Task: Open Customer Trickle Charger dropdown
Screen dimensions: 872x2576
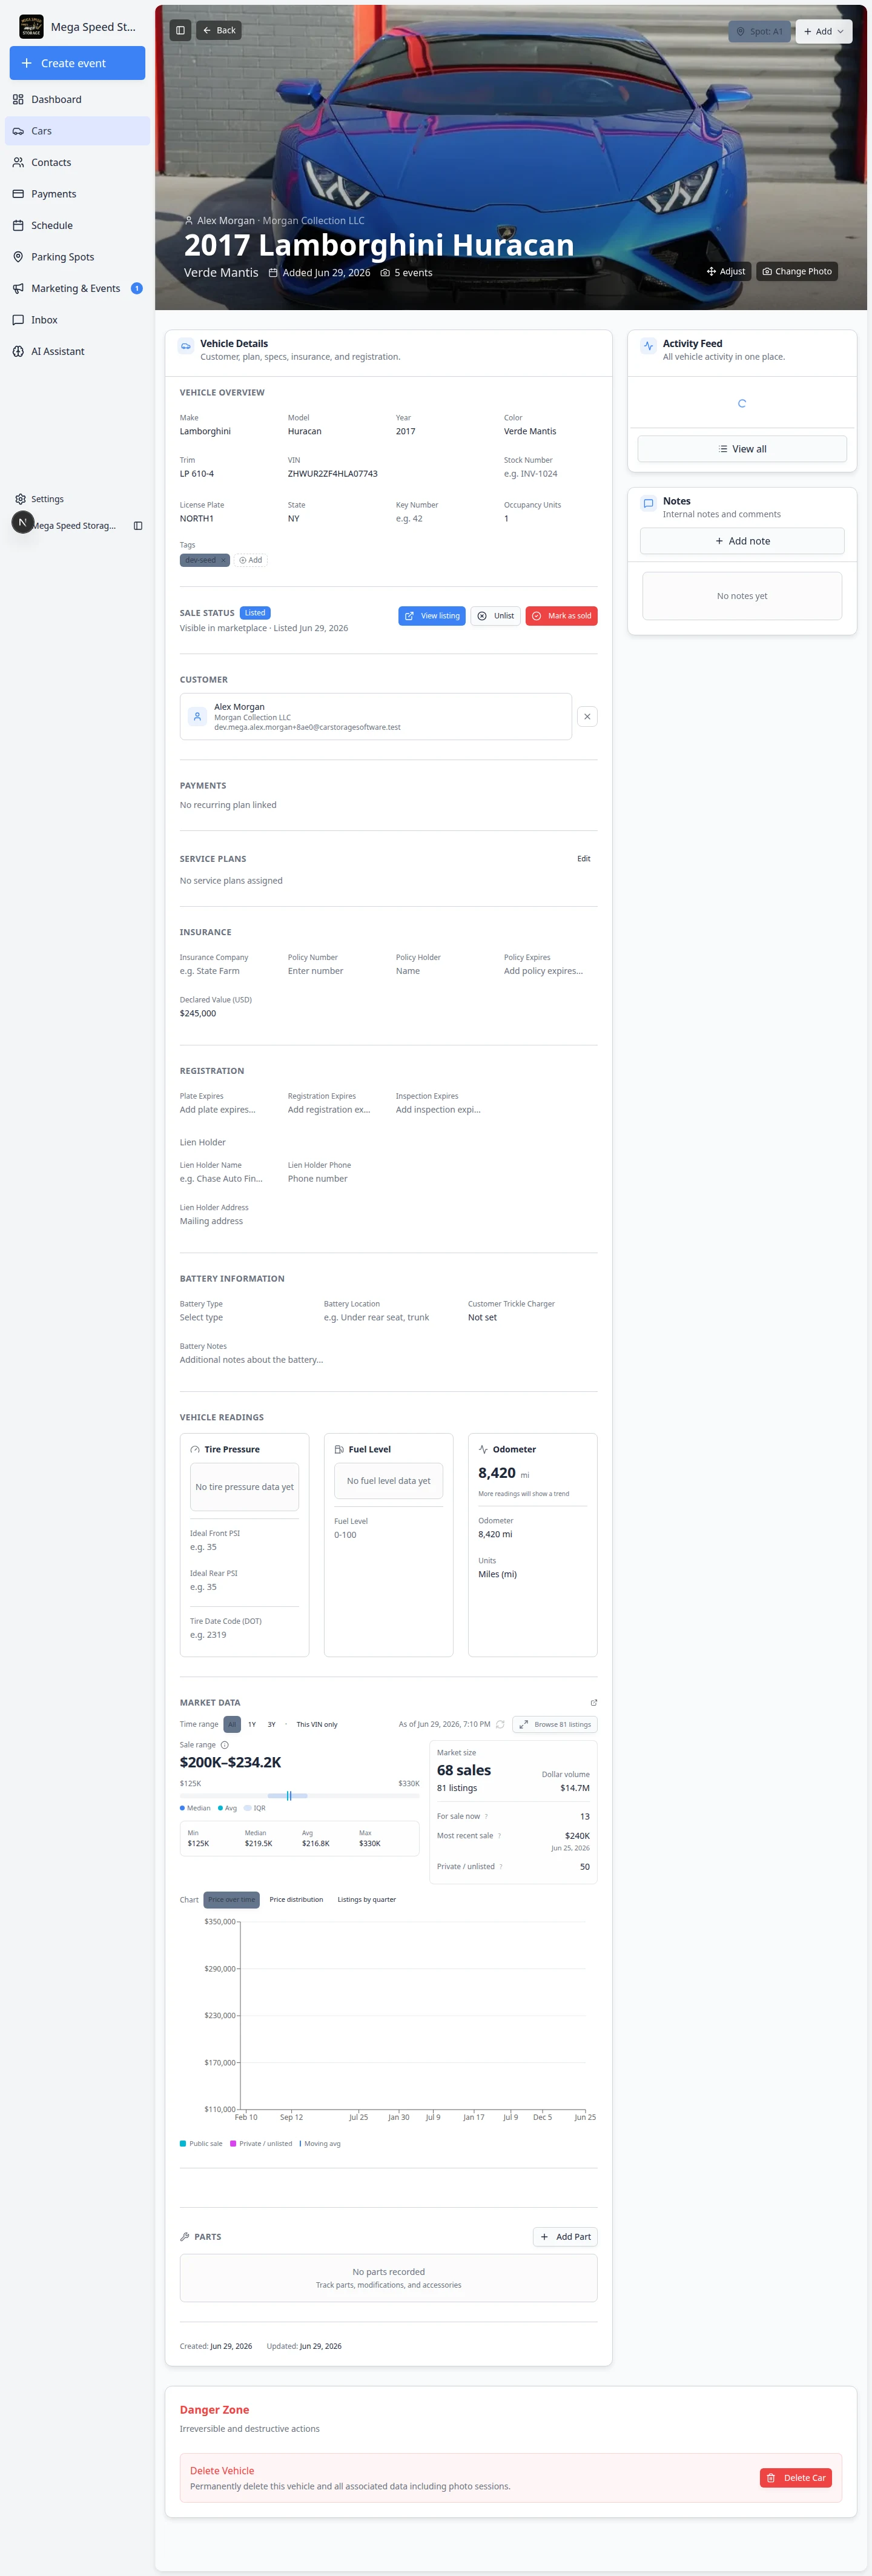Action: tap(532, 1317)
